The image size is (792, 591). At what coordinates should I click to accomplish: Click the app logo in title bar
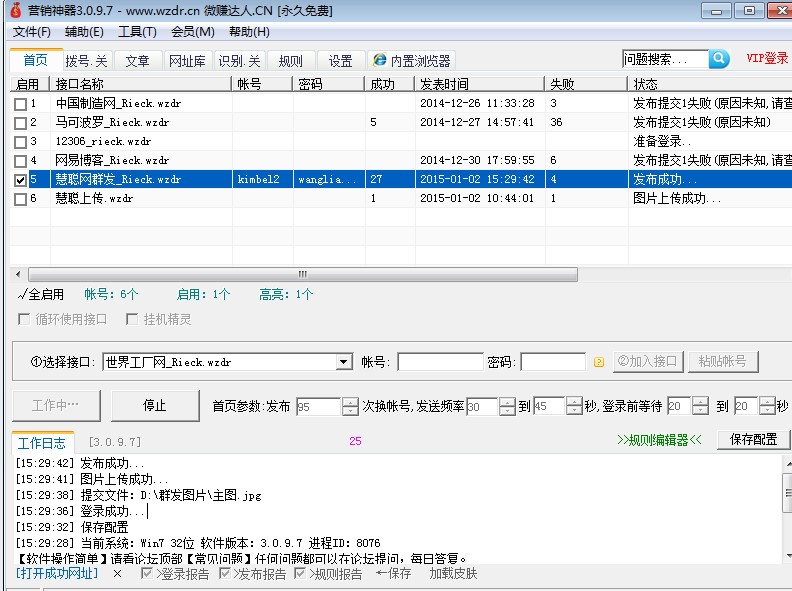click(x=14, y=10)
